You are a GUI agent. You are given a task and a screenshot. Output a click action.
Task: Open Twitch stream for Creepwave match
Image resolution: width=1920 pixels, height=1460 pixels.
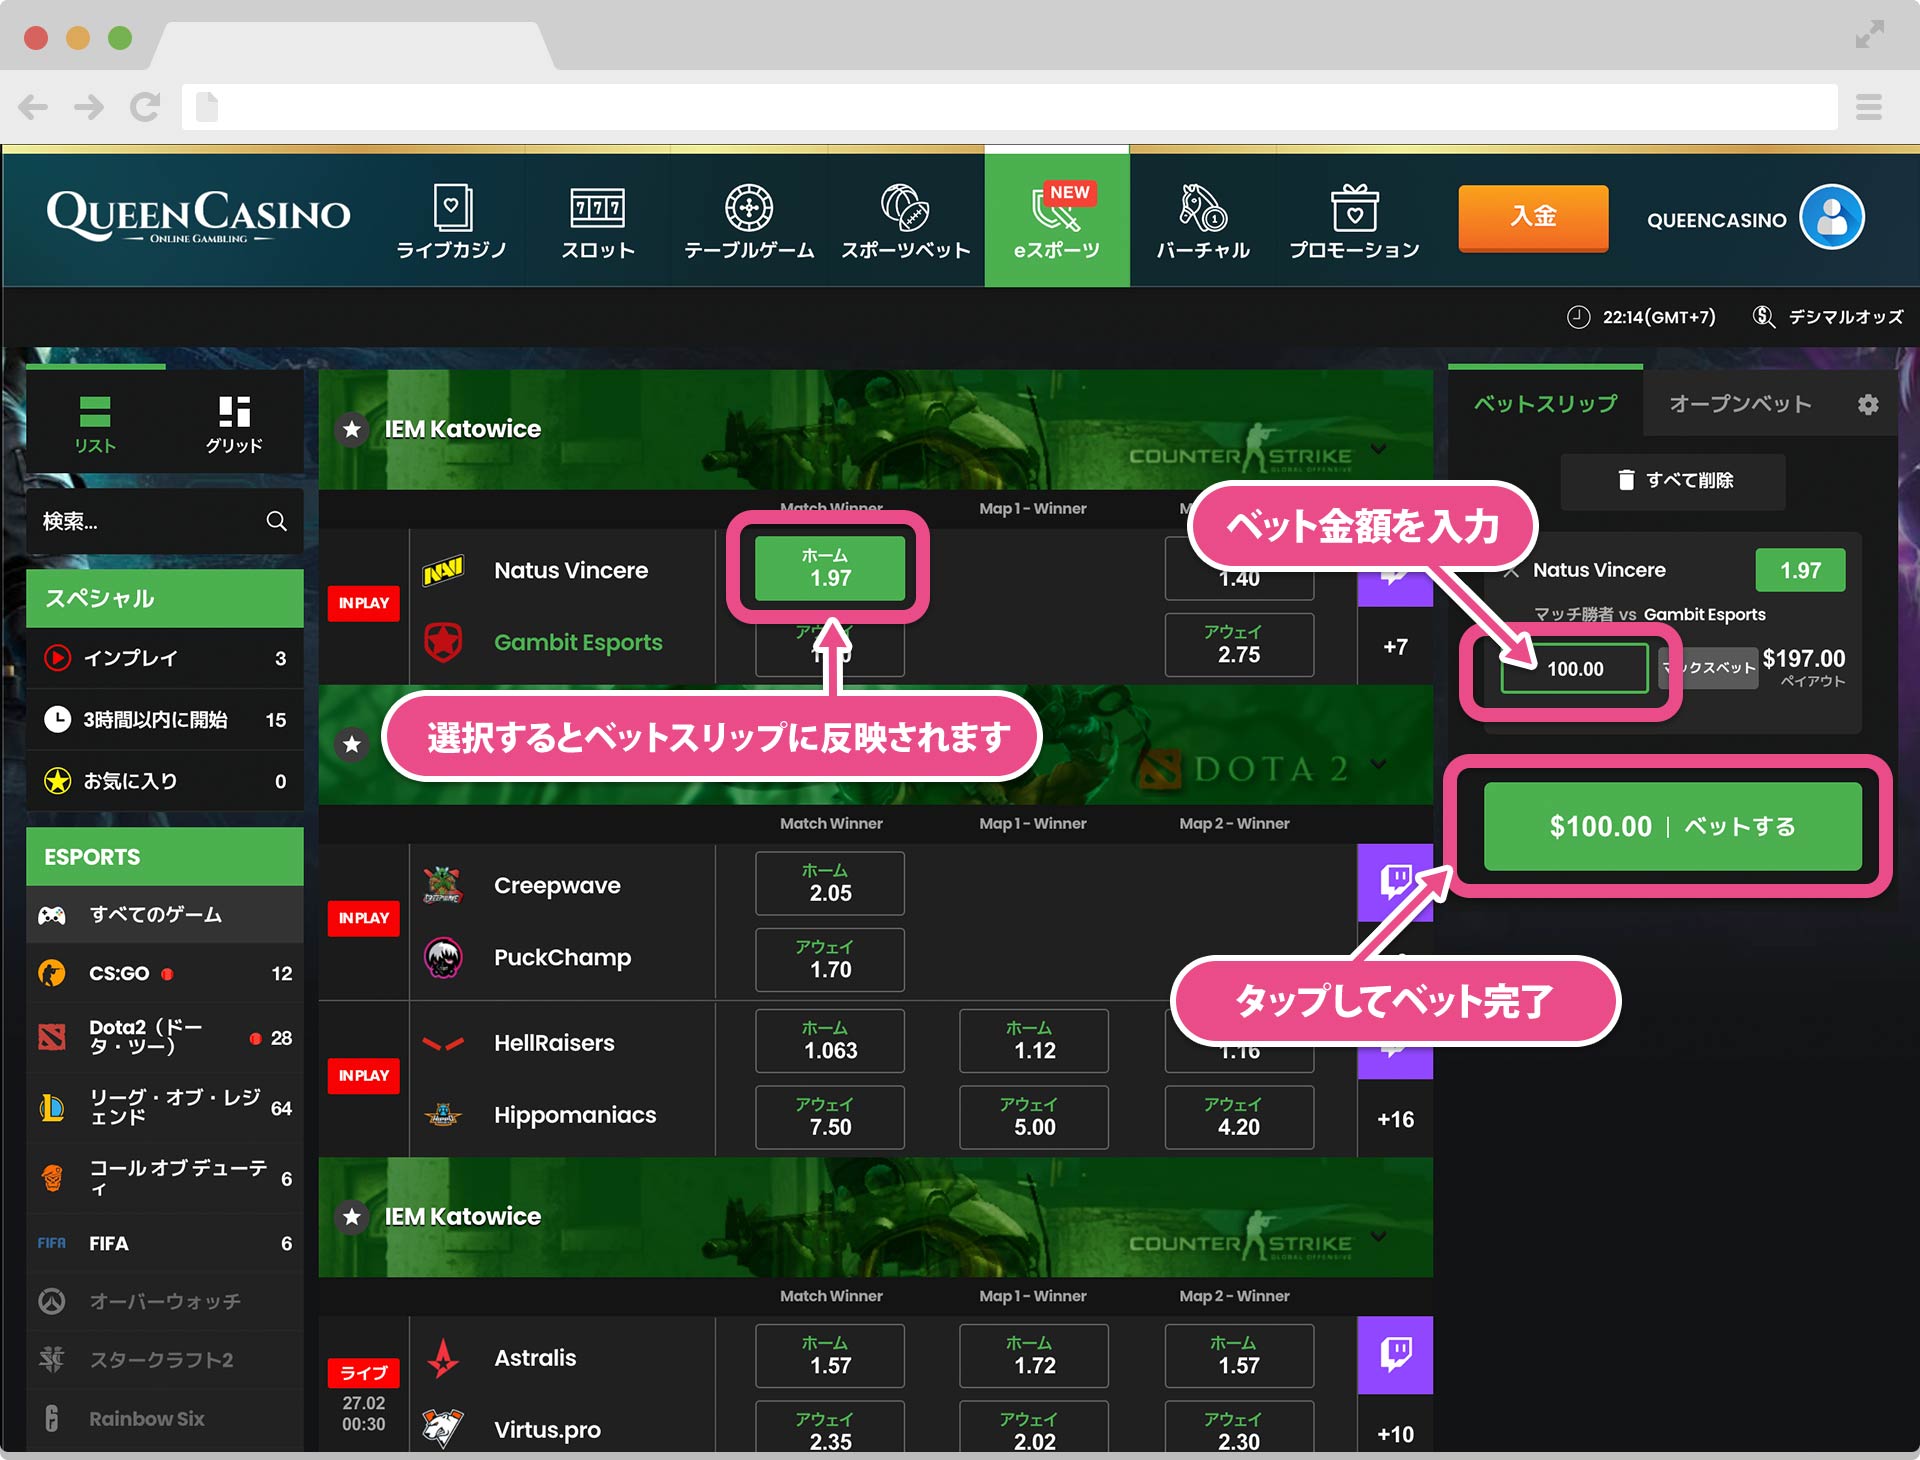pos(1395,882)
